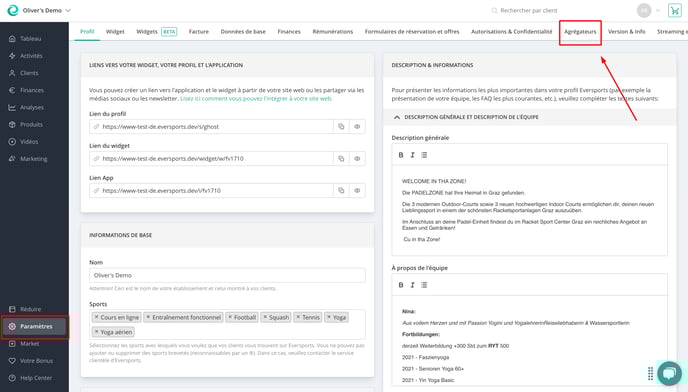The width and height of the screenshot is (688, 392).
Task: Remove the Yoga aérien sport tag
Action: [x=97, y=332]
